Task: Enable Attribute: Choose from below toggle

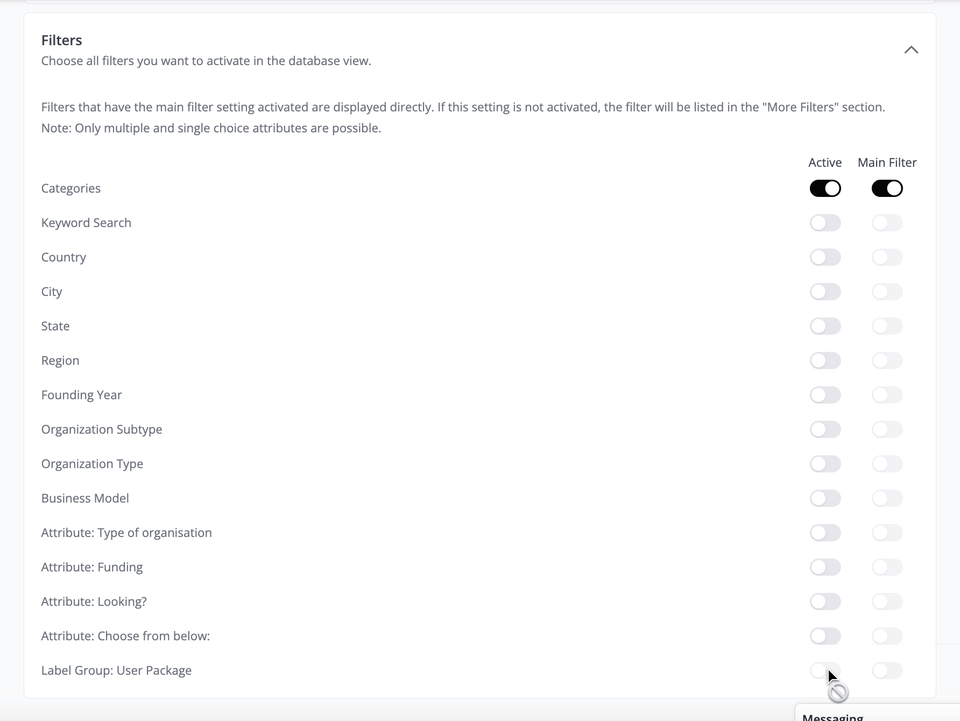Action: (x=825, y=636)
